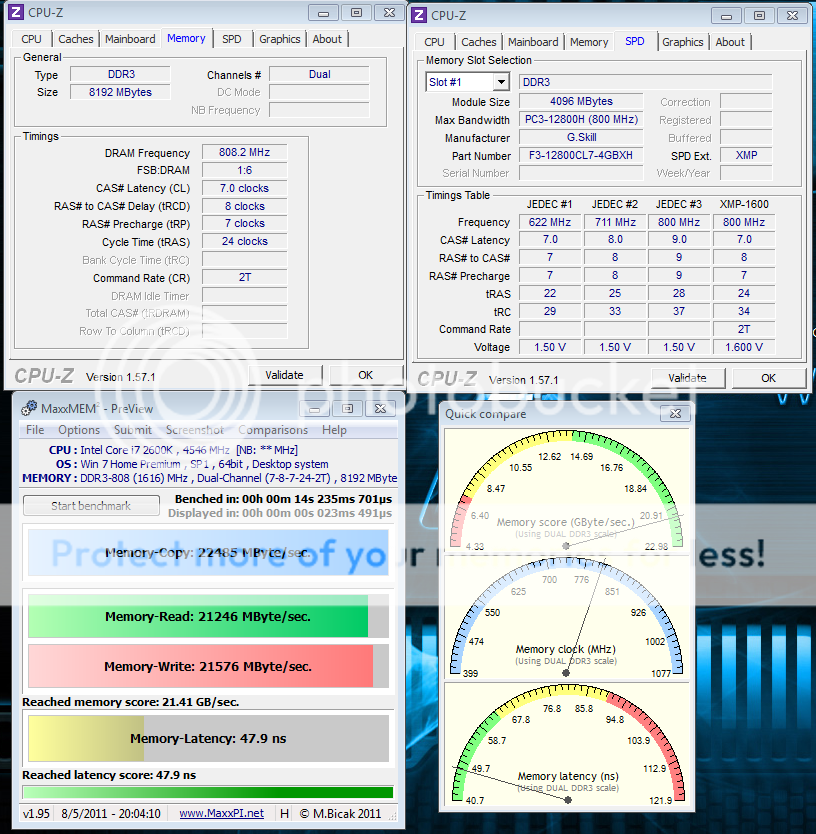Open the www.MaxxPI.net link
The width and height of the screenshot is (816, 834).
coord(221,814)
